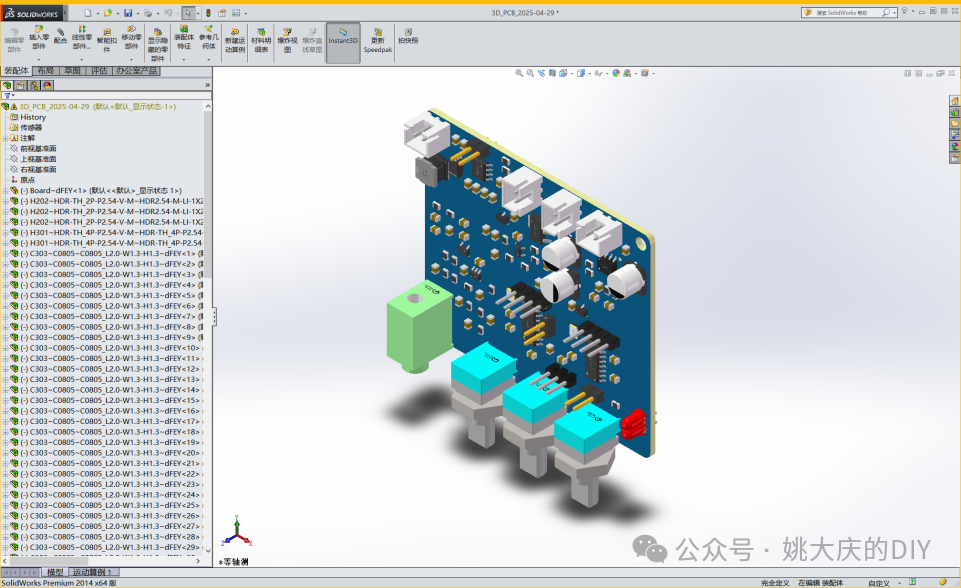The height and width of the screenshot is (588, 961).
Task: Open the 插入零部件 dropdown arrow
Action: pos(39,59)
